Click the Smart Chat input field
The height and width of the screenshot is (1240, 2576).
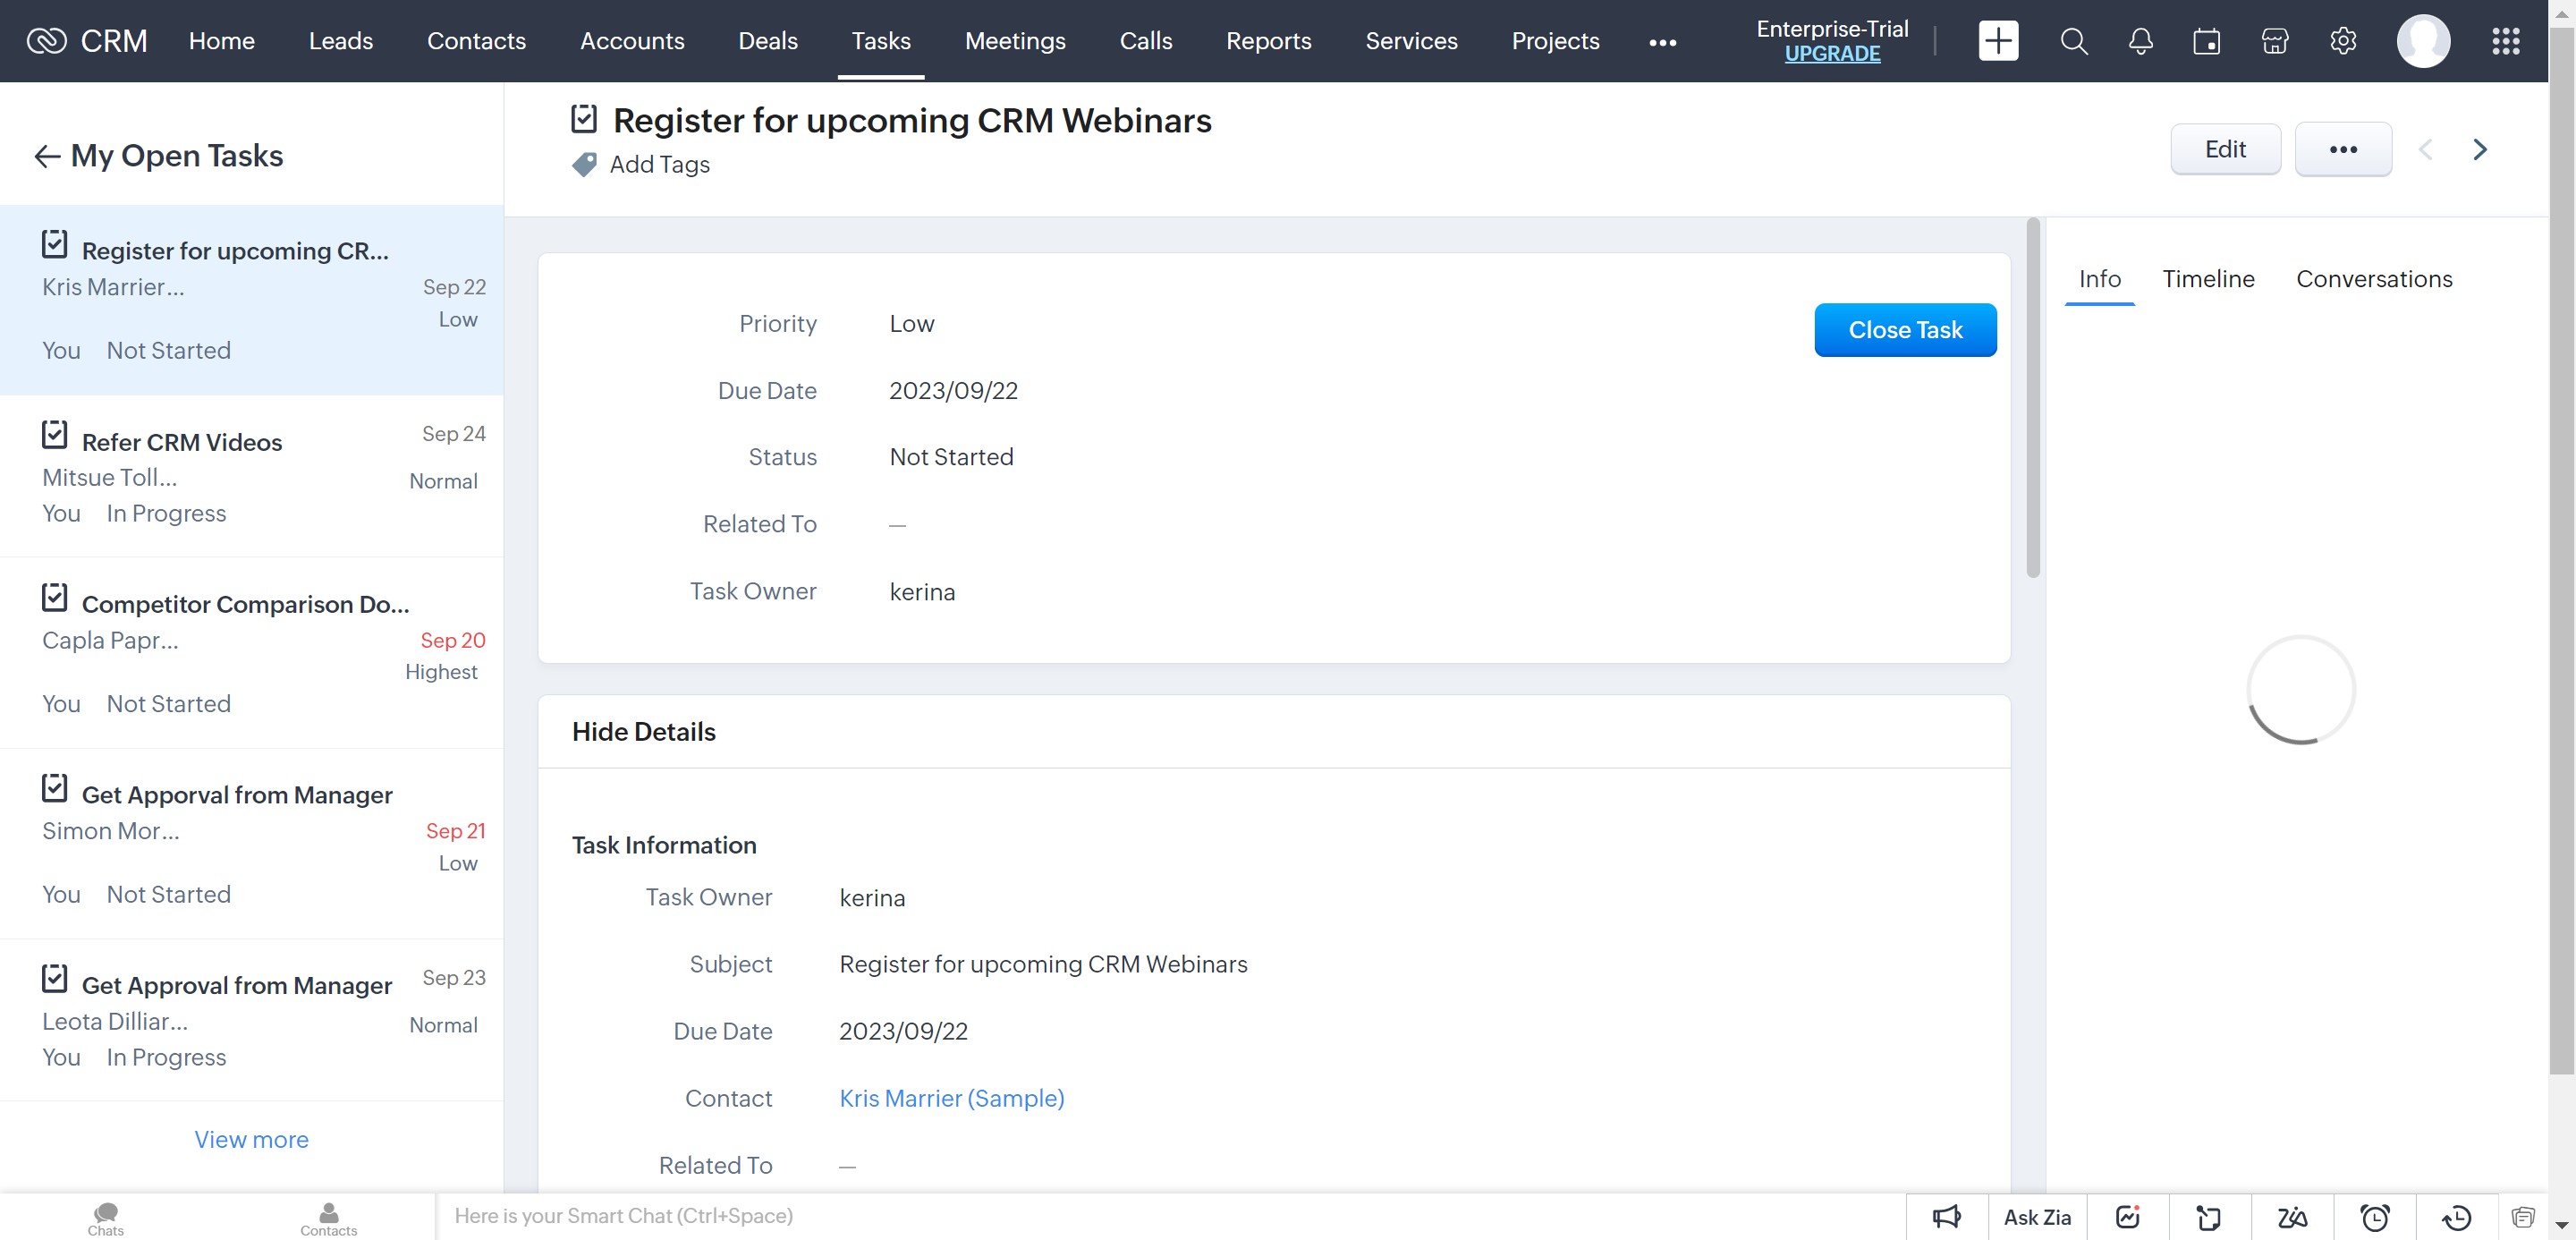click(x=1000, y=1216)
